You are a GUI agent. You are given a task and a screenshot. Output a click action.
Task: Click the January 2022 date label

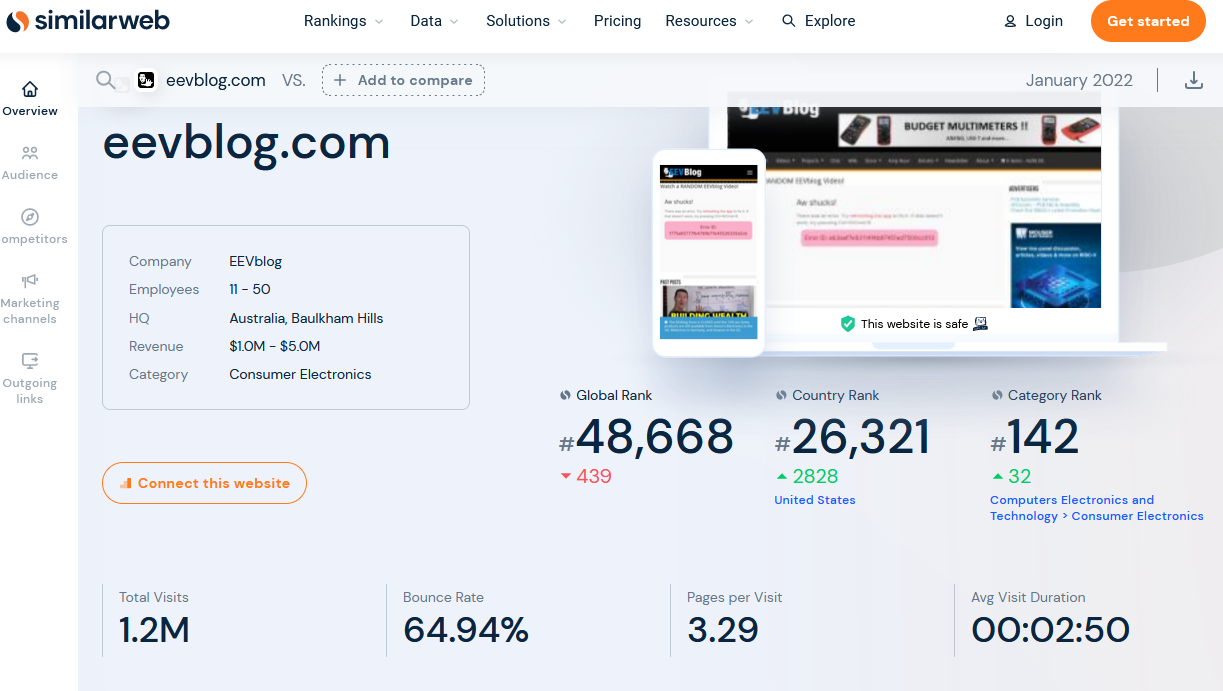1079,80
